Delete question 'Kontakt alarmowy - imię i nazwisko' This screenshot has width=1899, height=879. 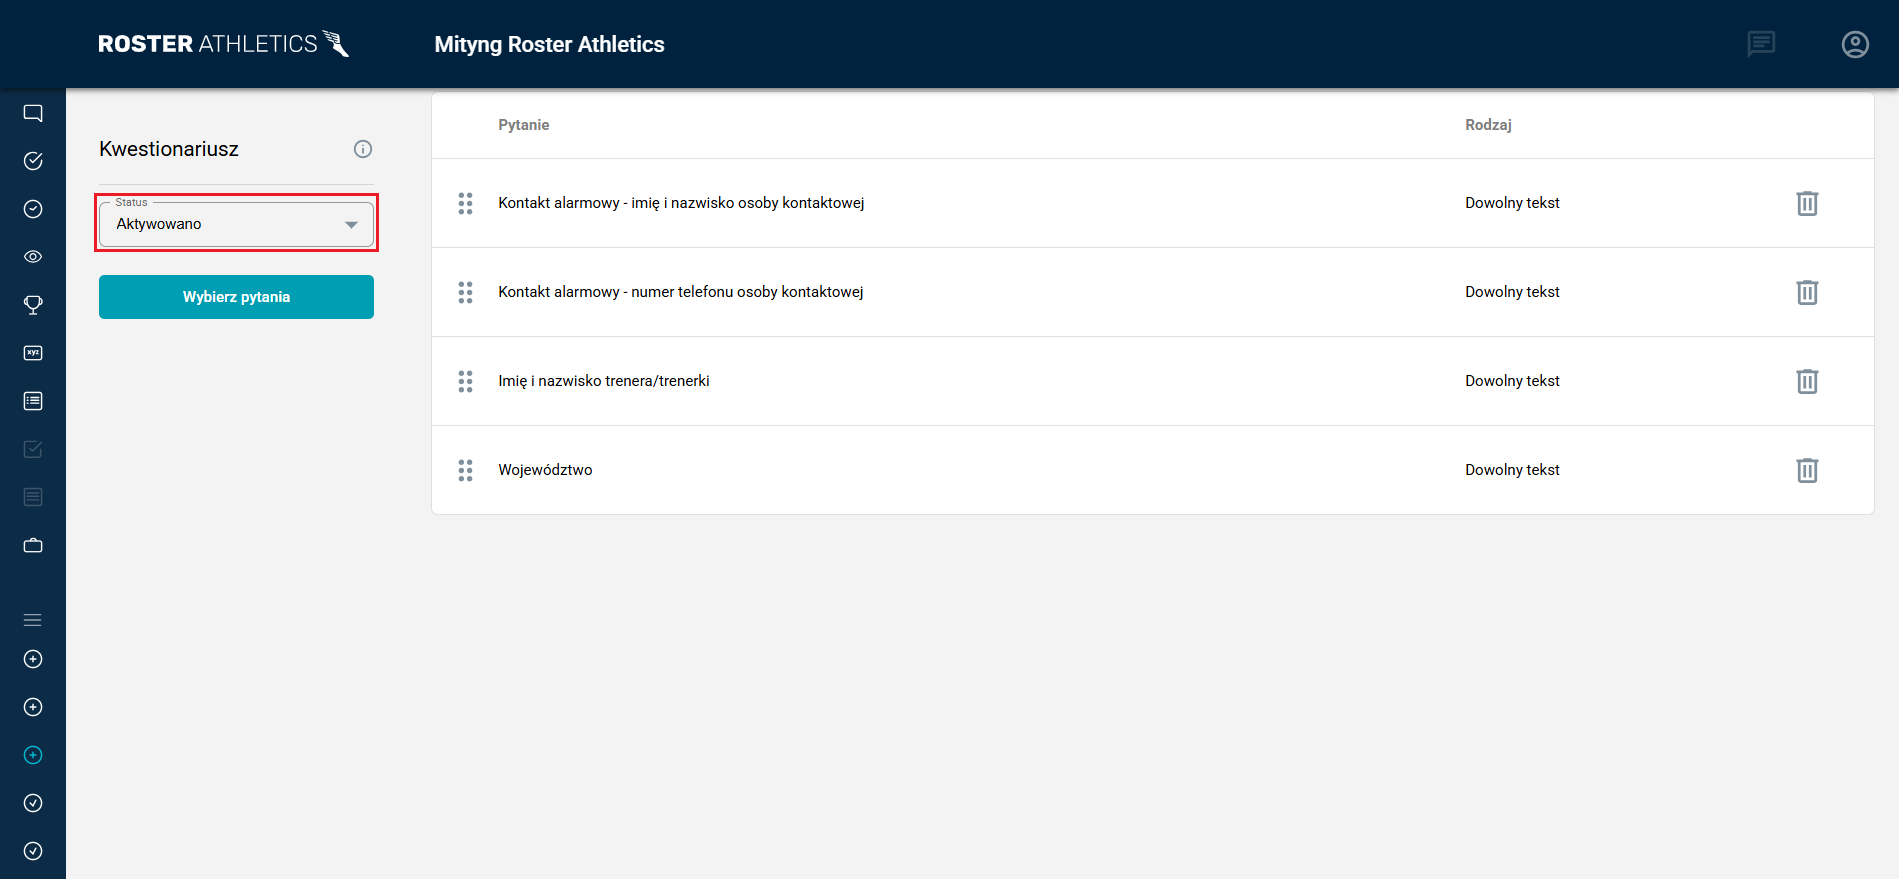point(1807,203)
